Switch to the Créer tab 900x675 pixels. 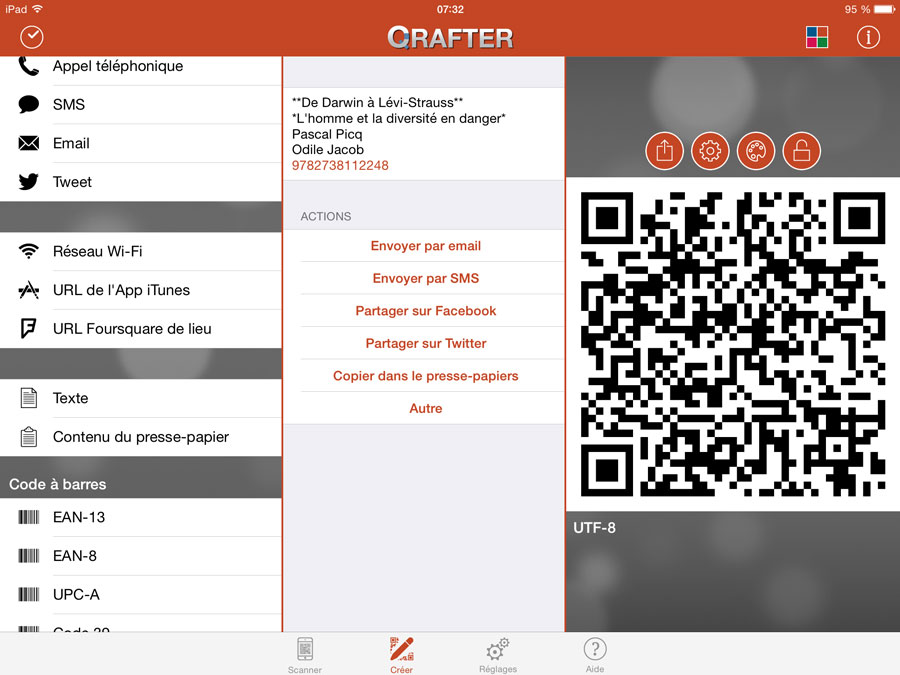coord(401,655)
